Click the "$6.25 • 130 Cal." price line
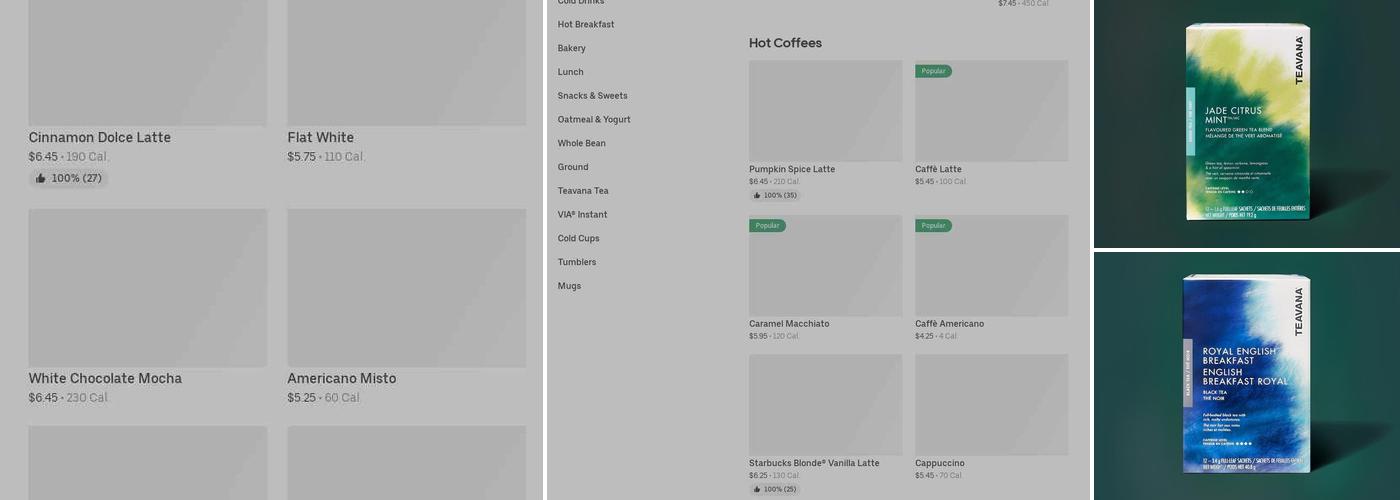The image size is (1400, 500). [775, 476]
